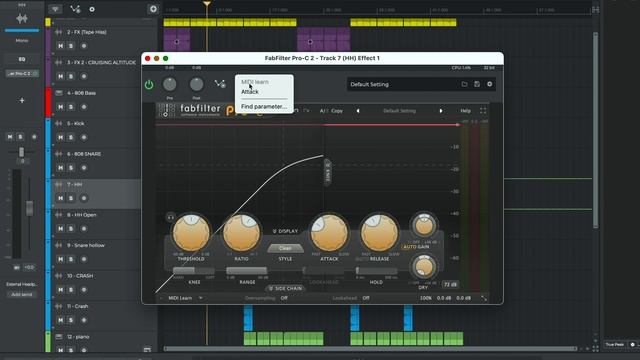Click the THRESHOLD knob
The image size is (640, 360).
pyautogui.click(x=191, y=233)
